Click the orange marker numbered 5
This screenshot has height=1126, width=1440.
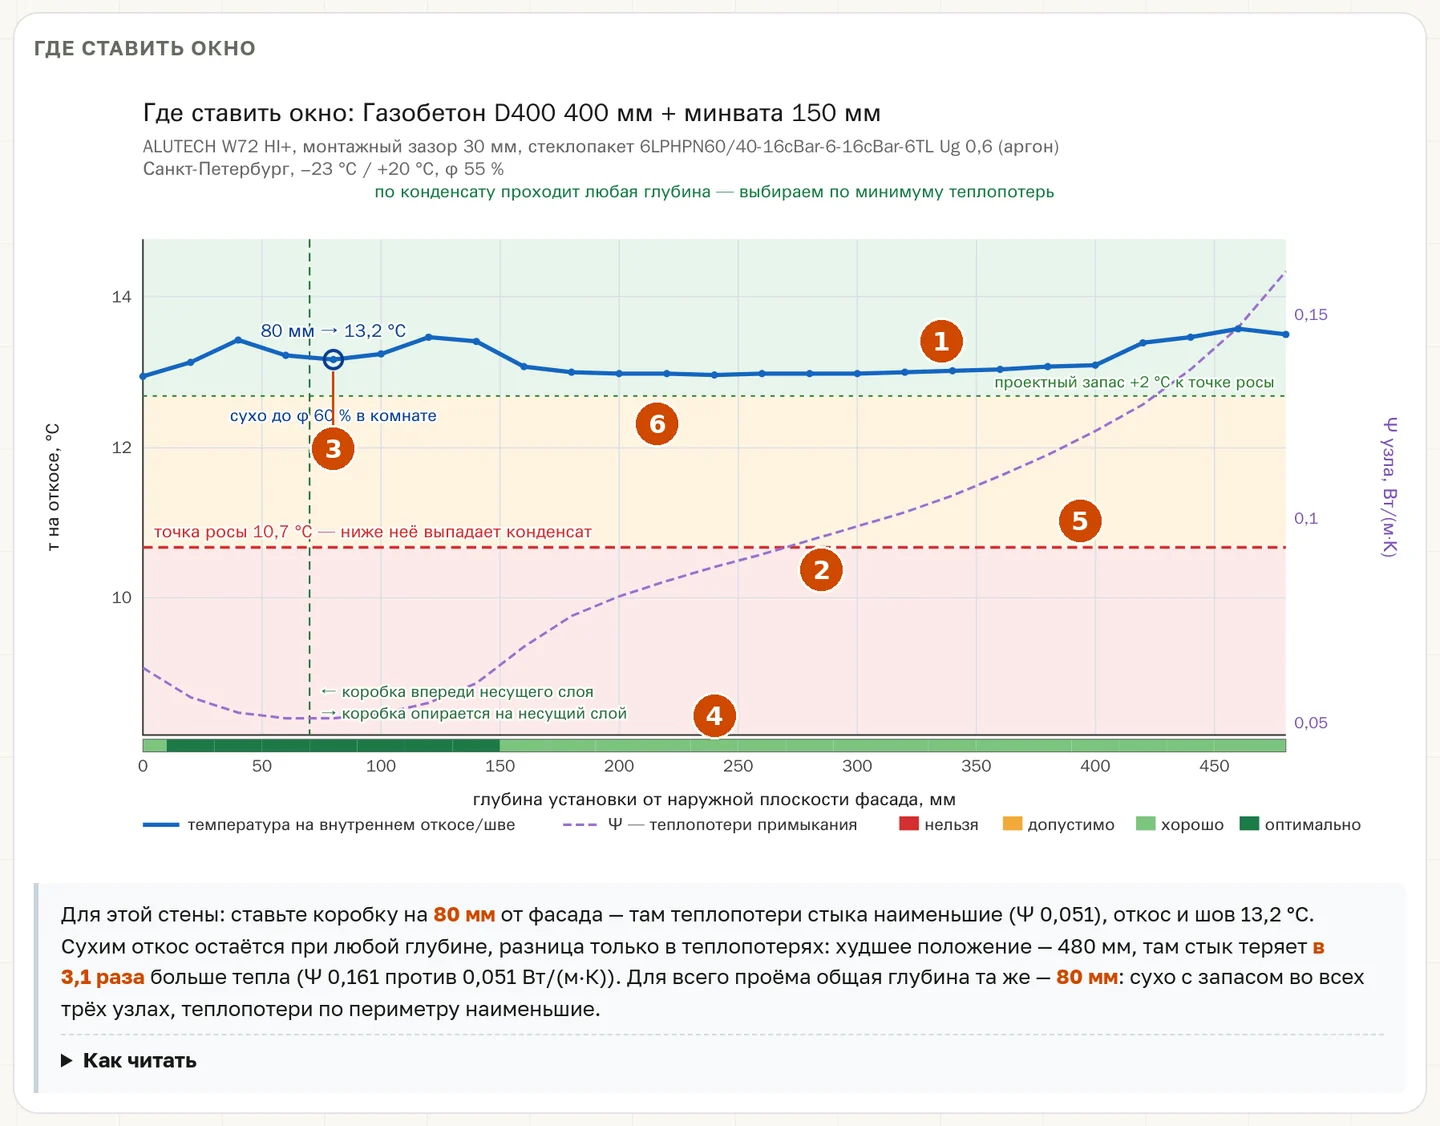pos(1080,521)
